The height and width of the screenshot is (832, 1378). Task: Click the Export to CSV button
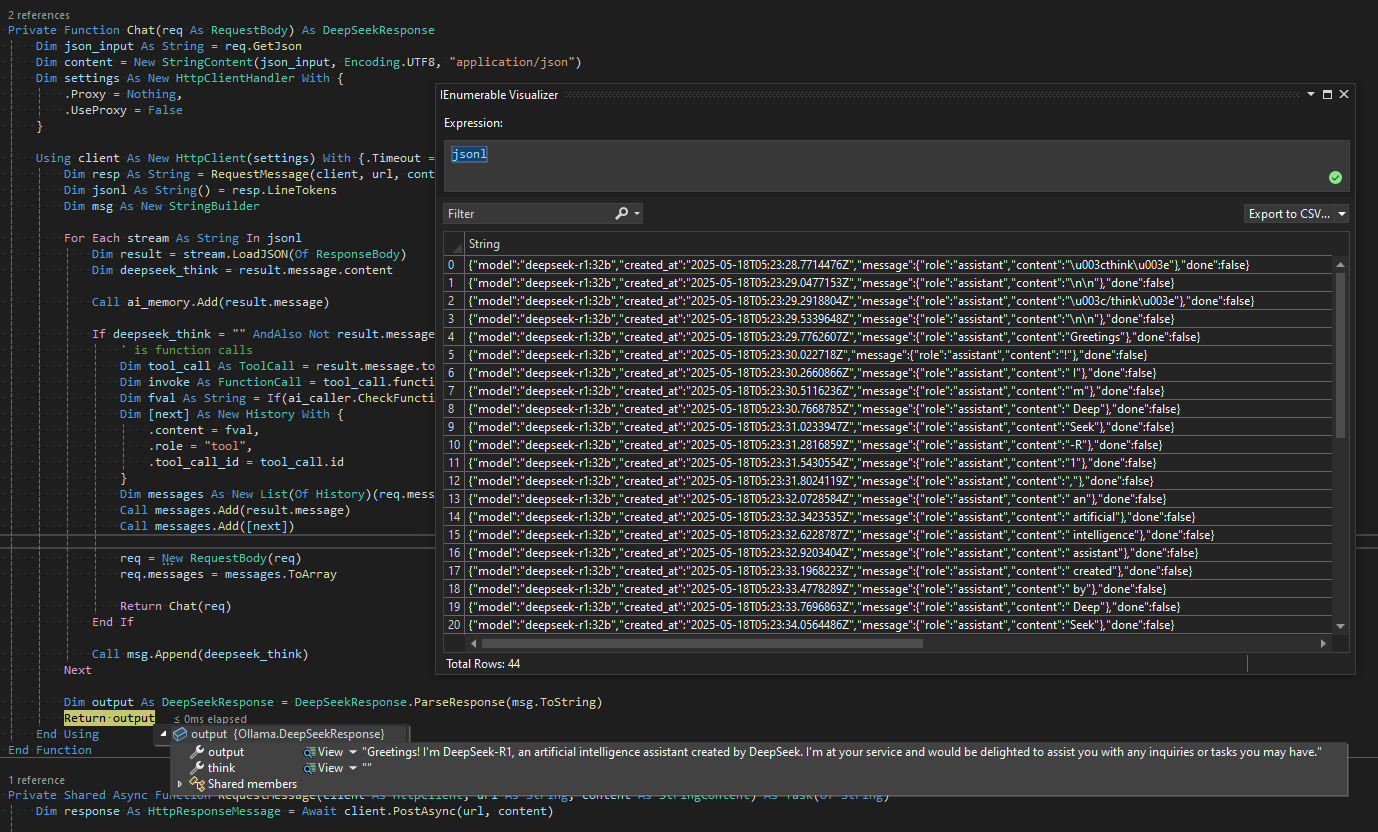click(x=1289, y=214)
